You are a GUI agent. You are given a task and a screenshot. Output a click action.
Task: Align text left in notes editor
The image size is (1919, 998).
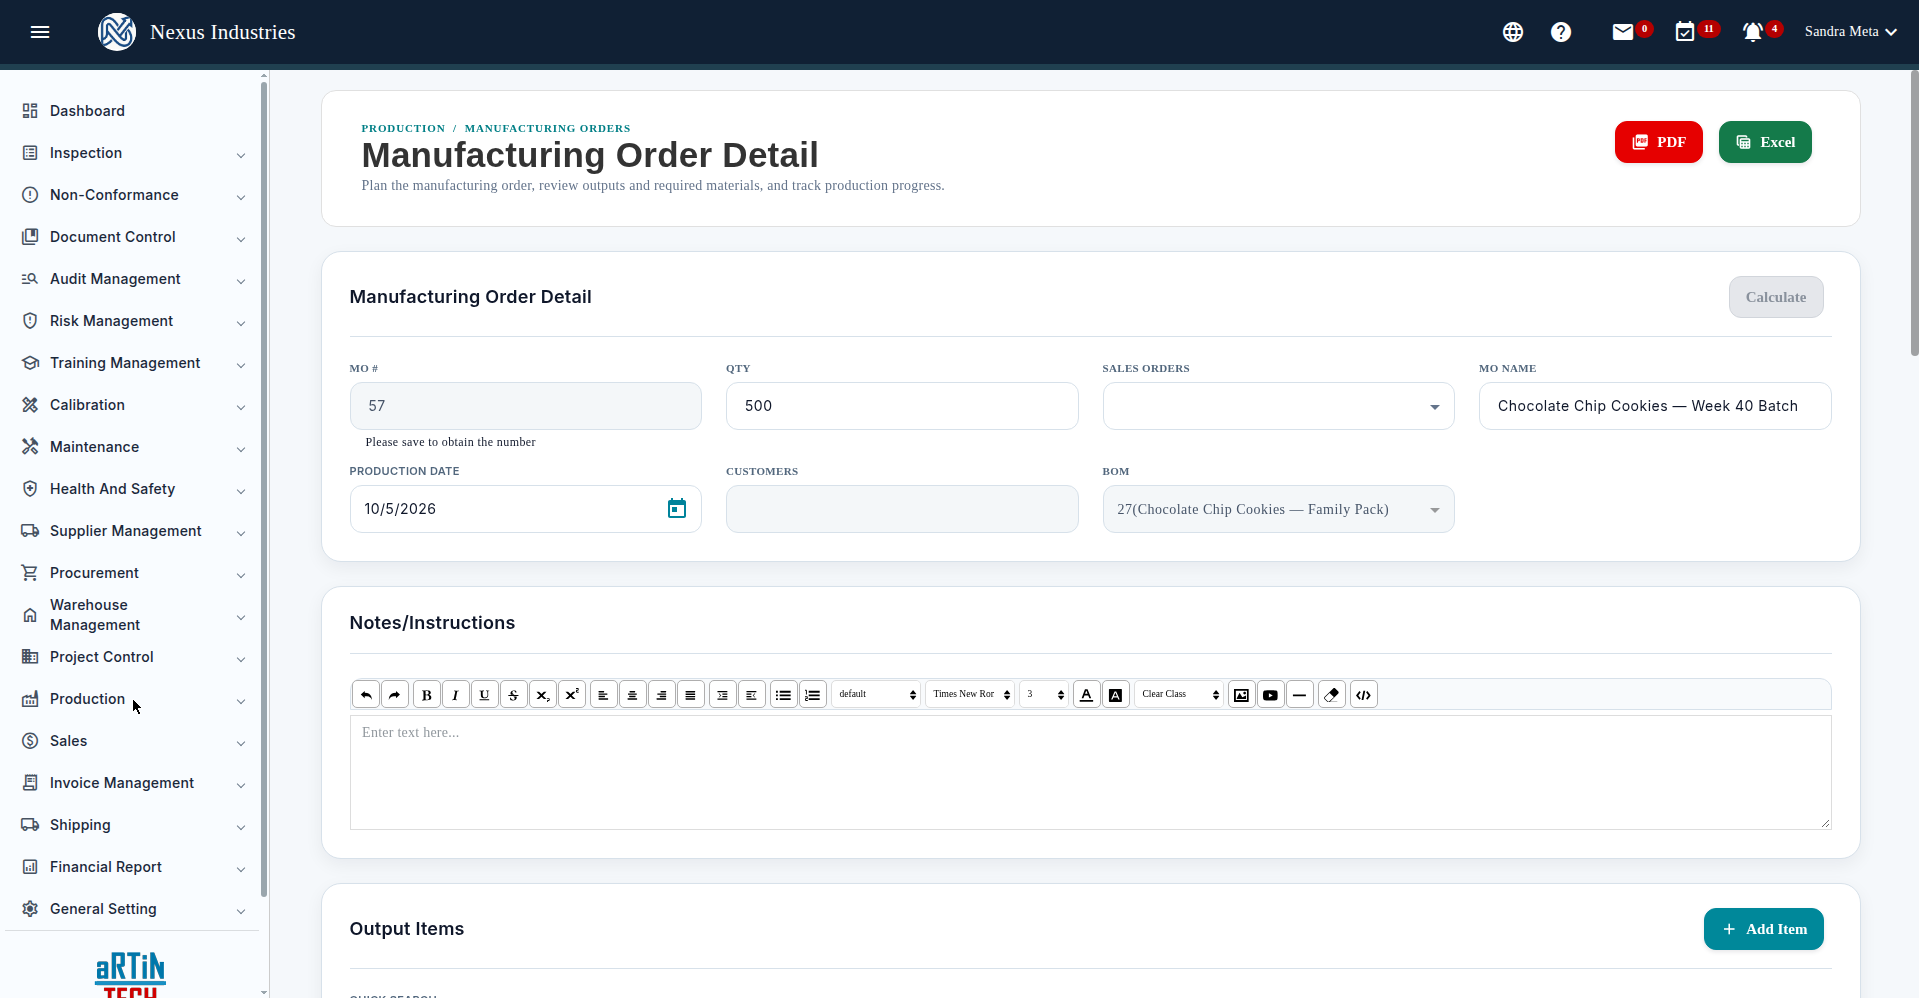coord(604,695)
